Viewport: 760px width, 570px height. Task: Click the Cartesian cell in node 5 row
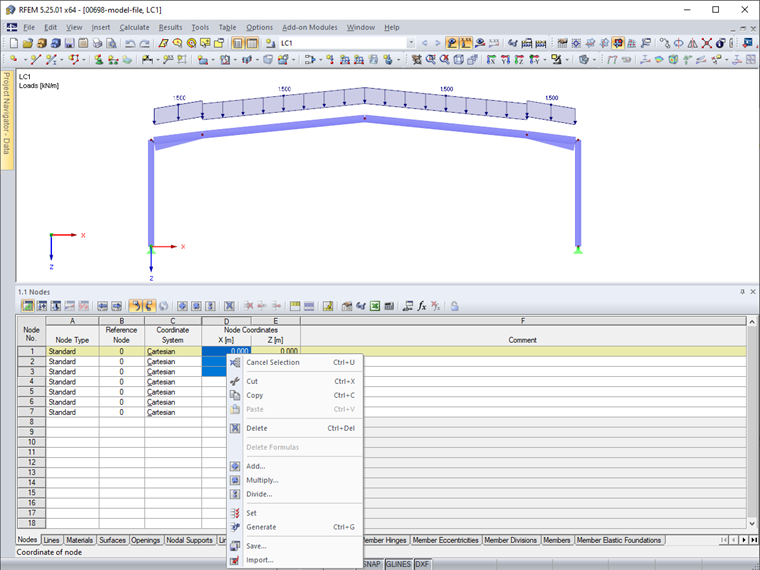pos(173,392)
